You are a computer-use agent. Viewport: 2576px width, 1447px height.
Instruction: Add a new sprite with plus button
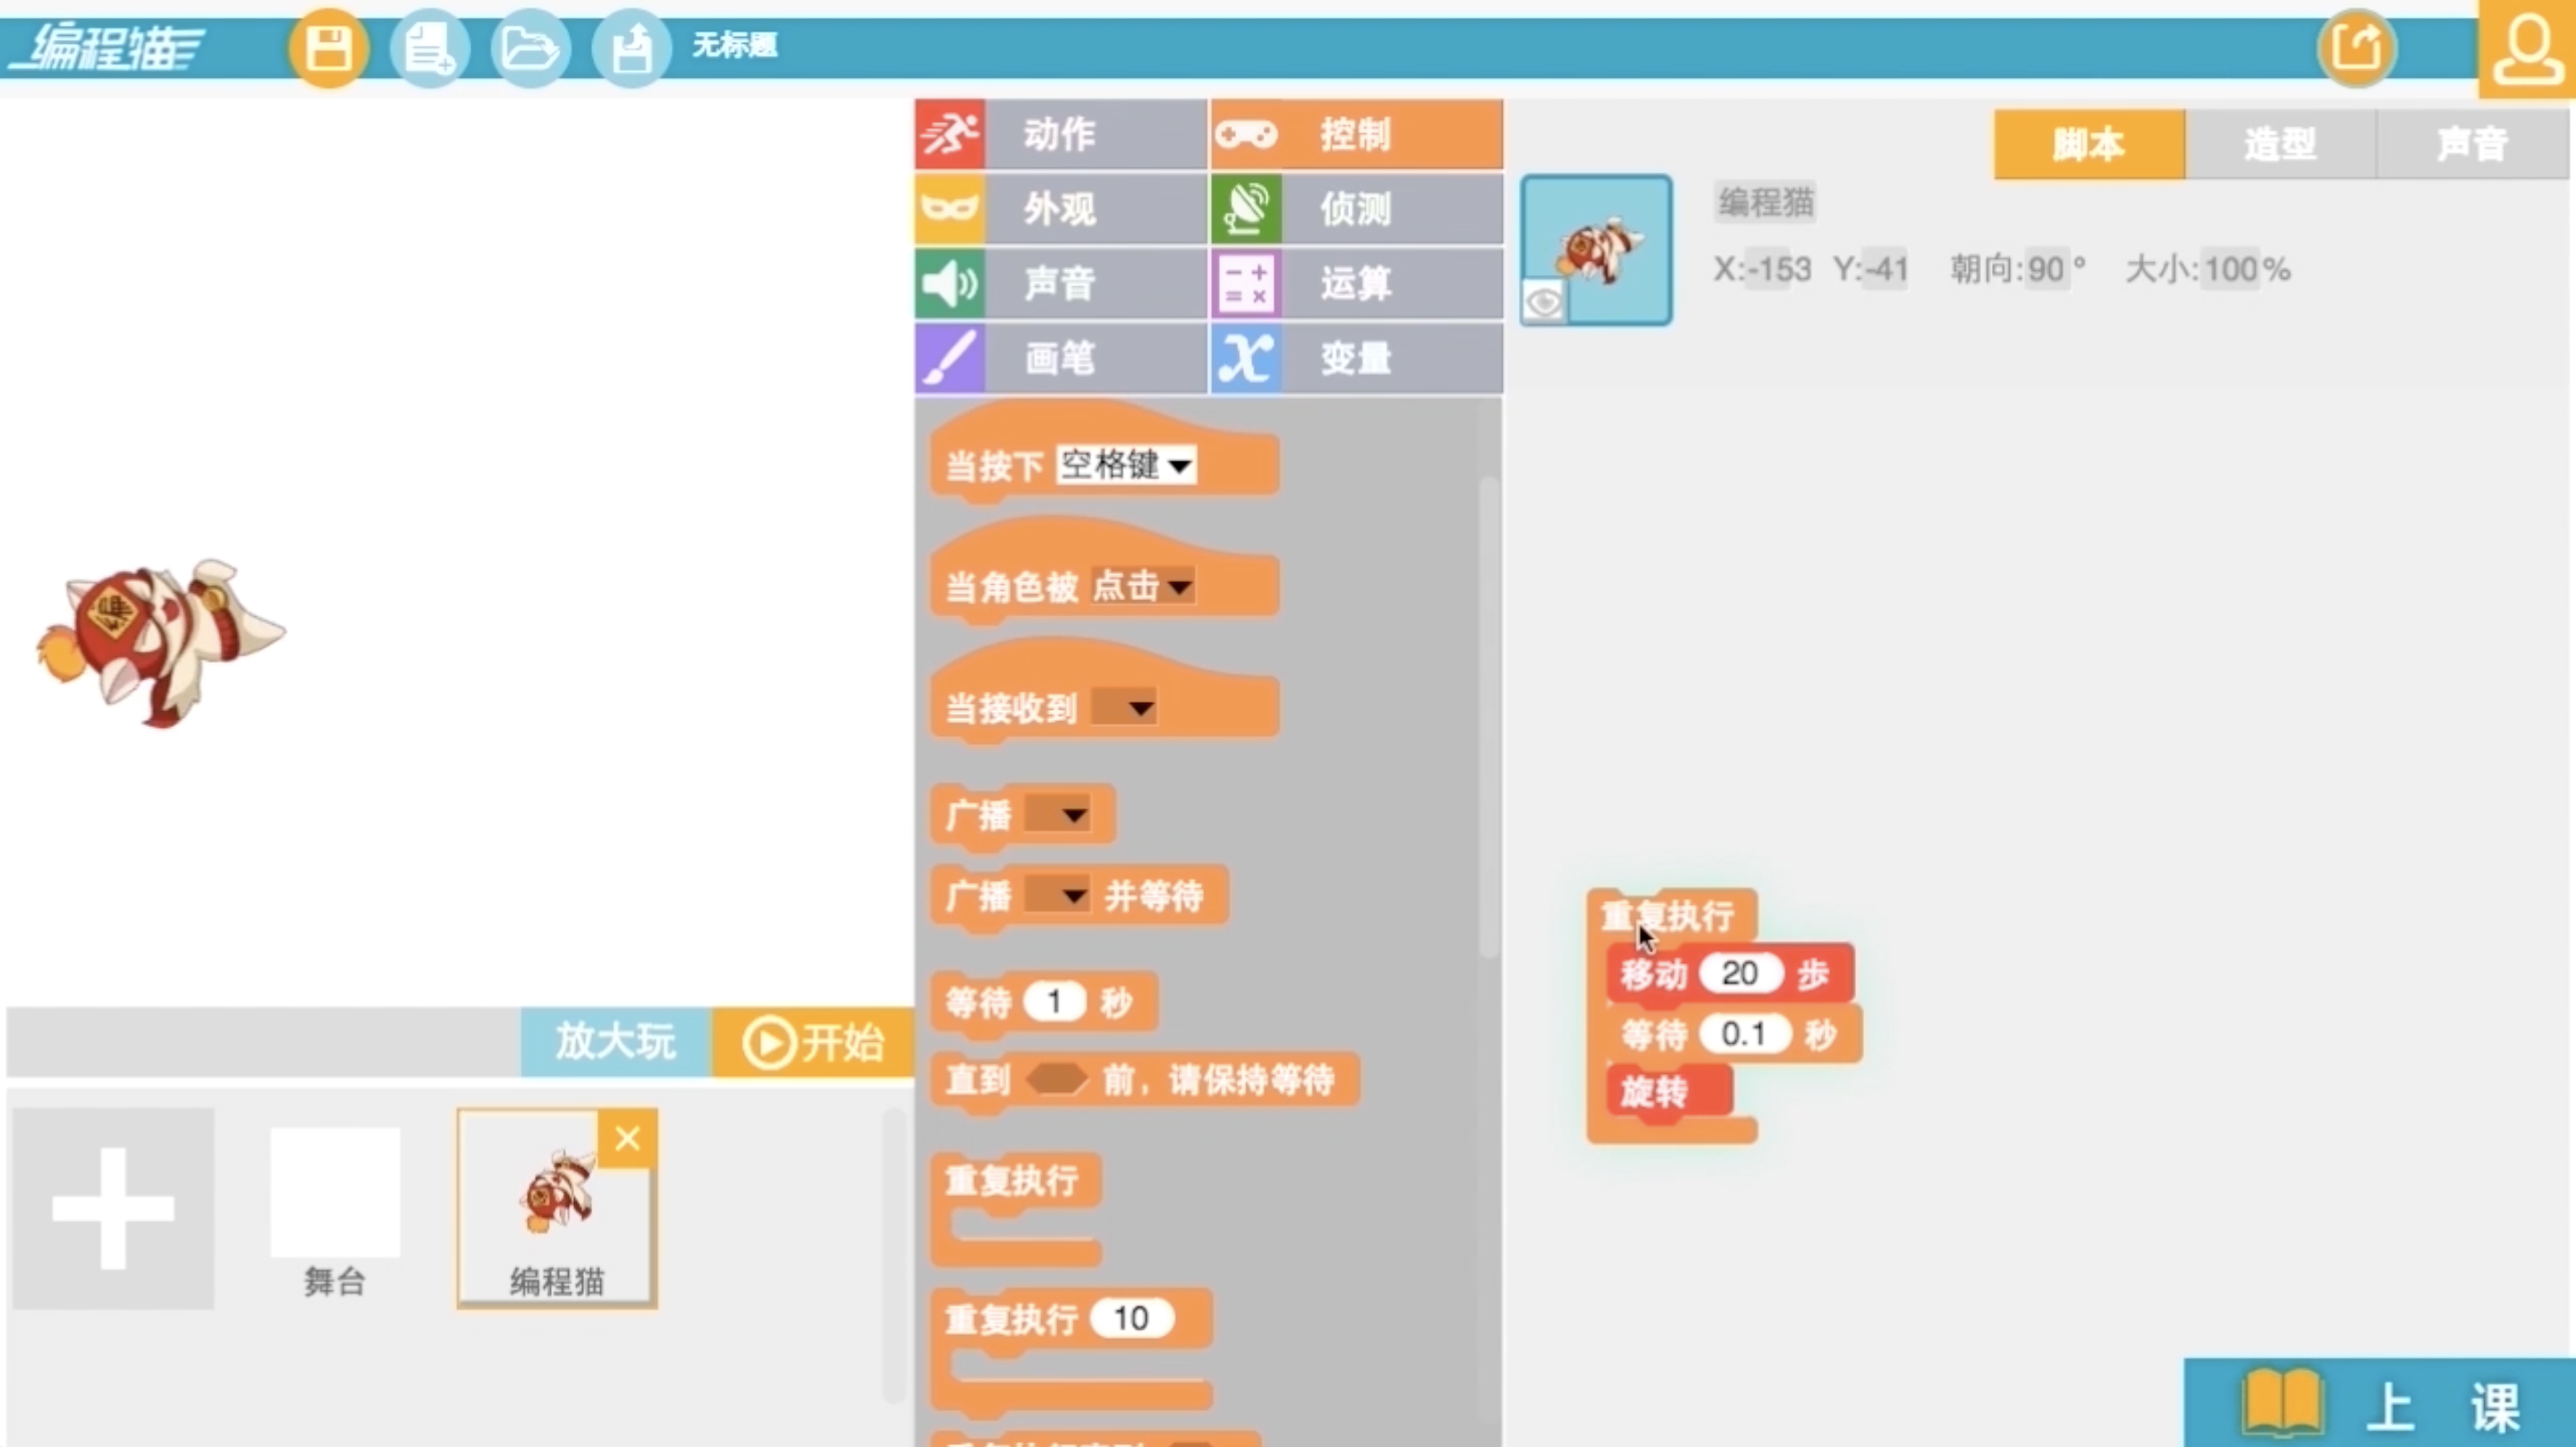click(113, 1208)
